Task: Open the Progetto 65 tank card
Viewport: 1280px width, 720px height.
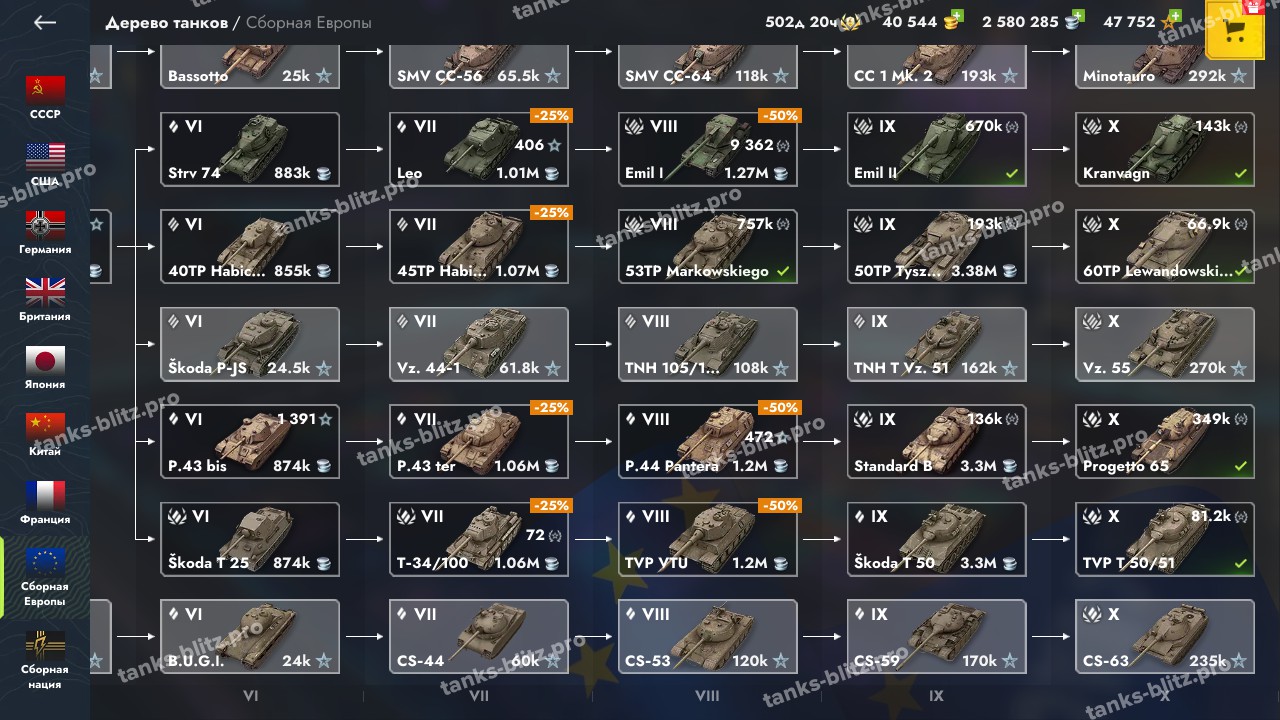Action: click(x=1165, y=442)
